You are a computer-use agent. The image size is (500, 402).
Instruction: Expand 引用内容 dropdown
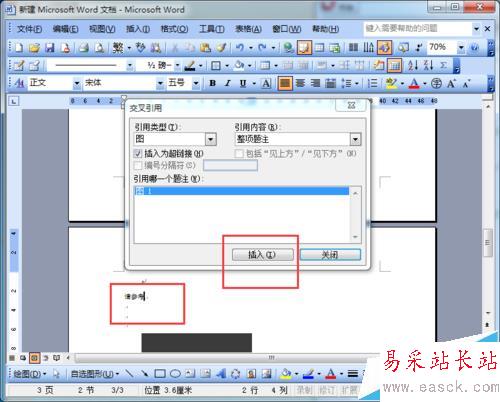(355, 139)
